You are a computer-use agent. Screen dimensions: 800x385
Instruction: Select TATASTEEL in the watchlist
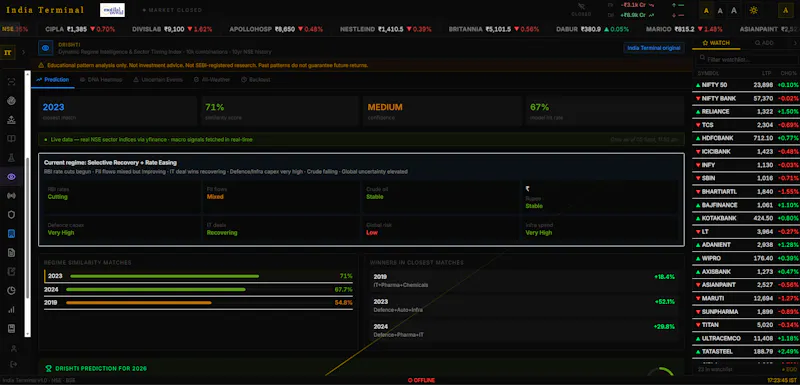746,351
